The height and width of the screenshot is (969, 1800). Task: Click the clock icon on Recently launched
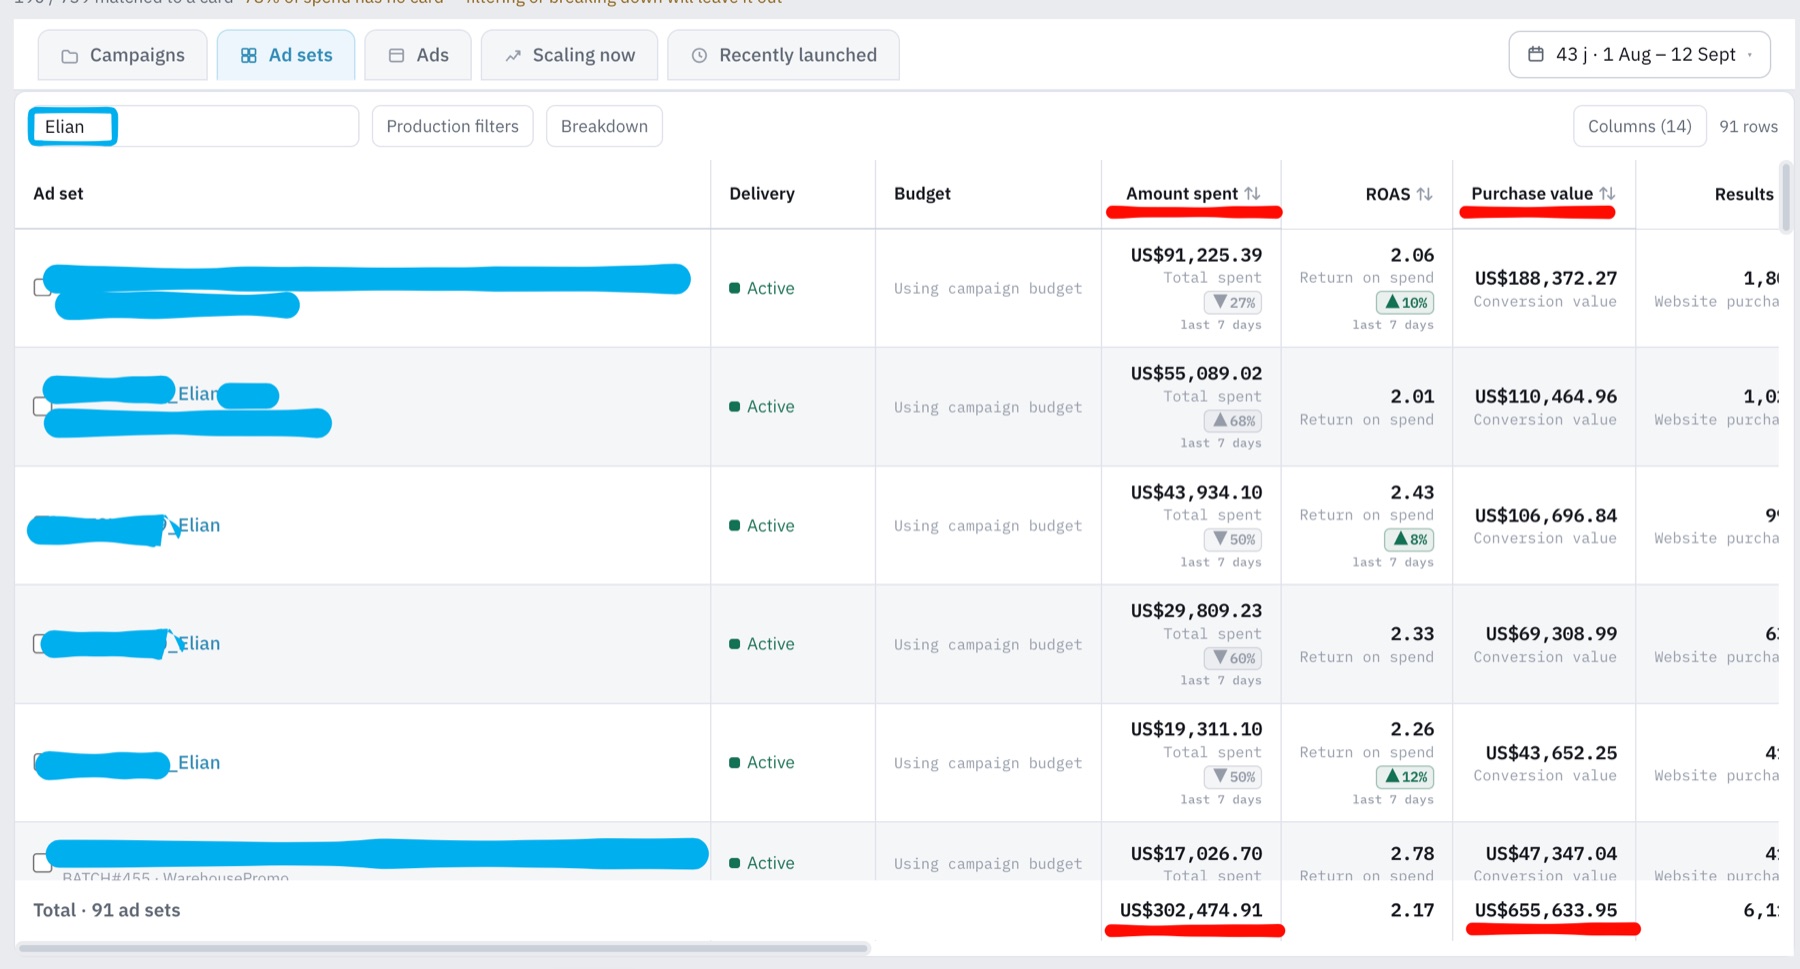pos(700,56)
